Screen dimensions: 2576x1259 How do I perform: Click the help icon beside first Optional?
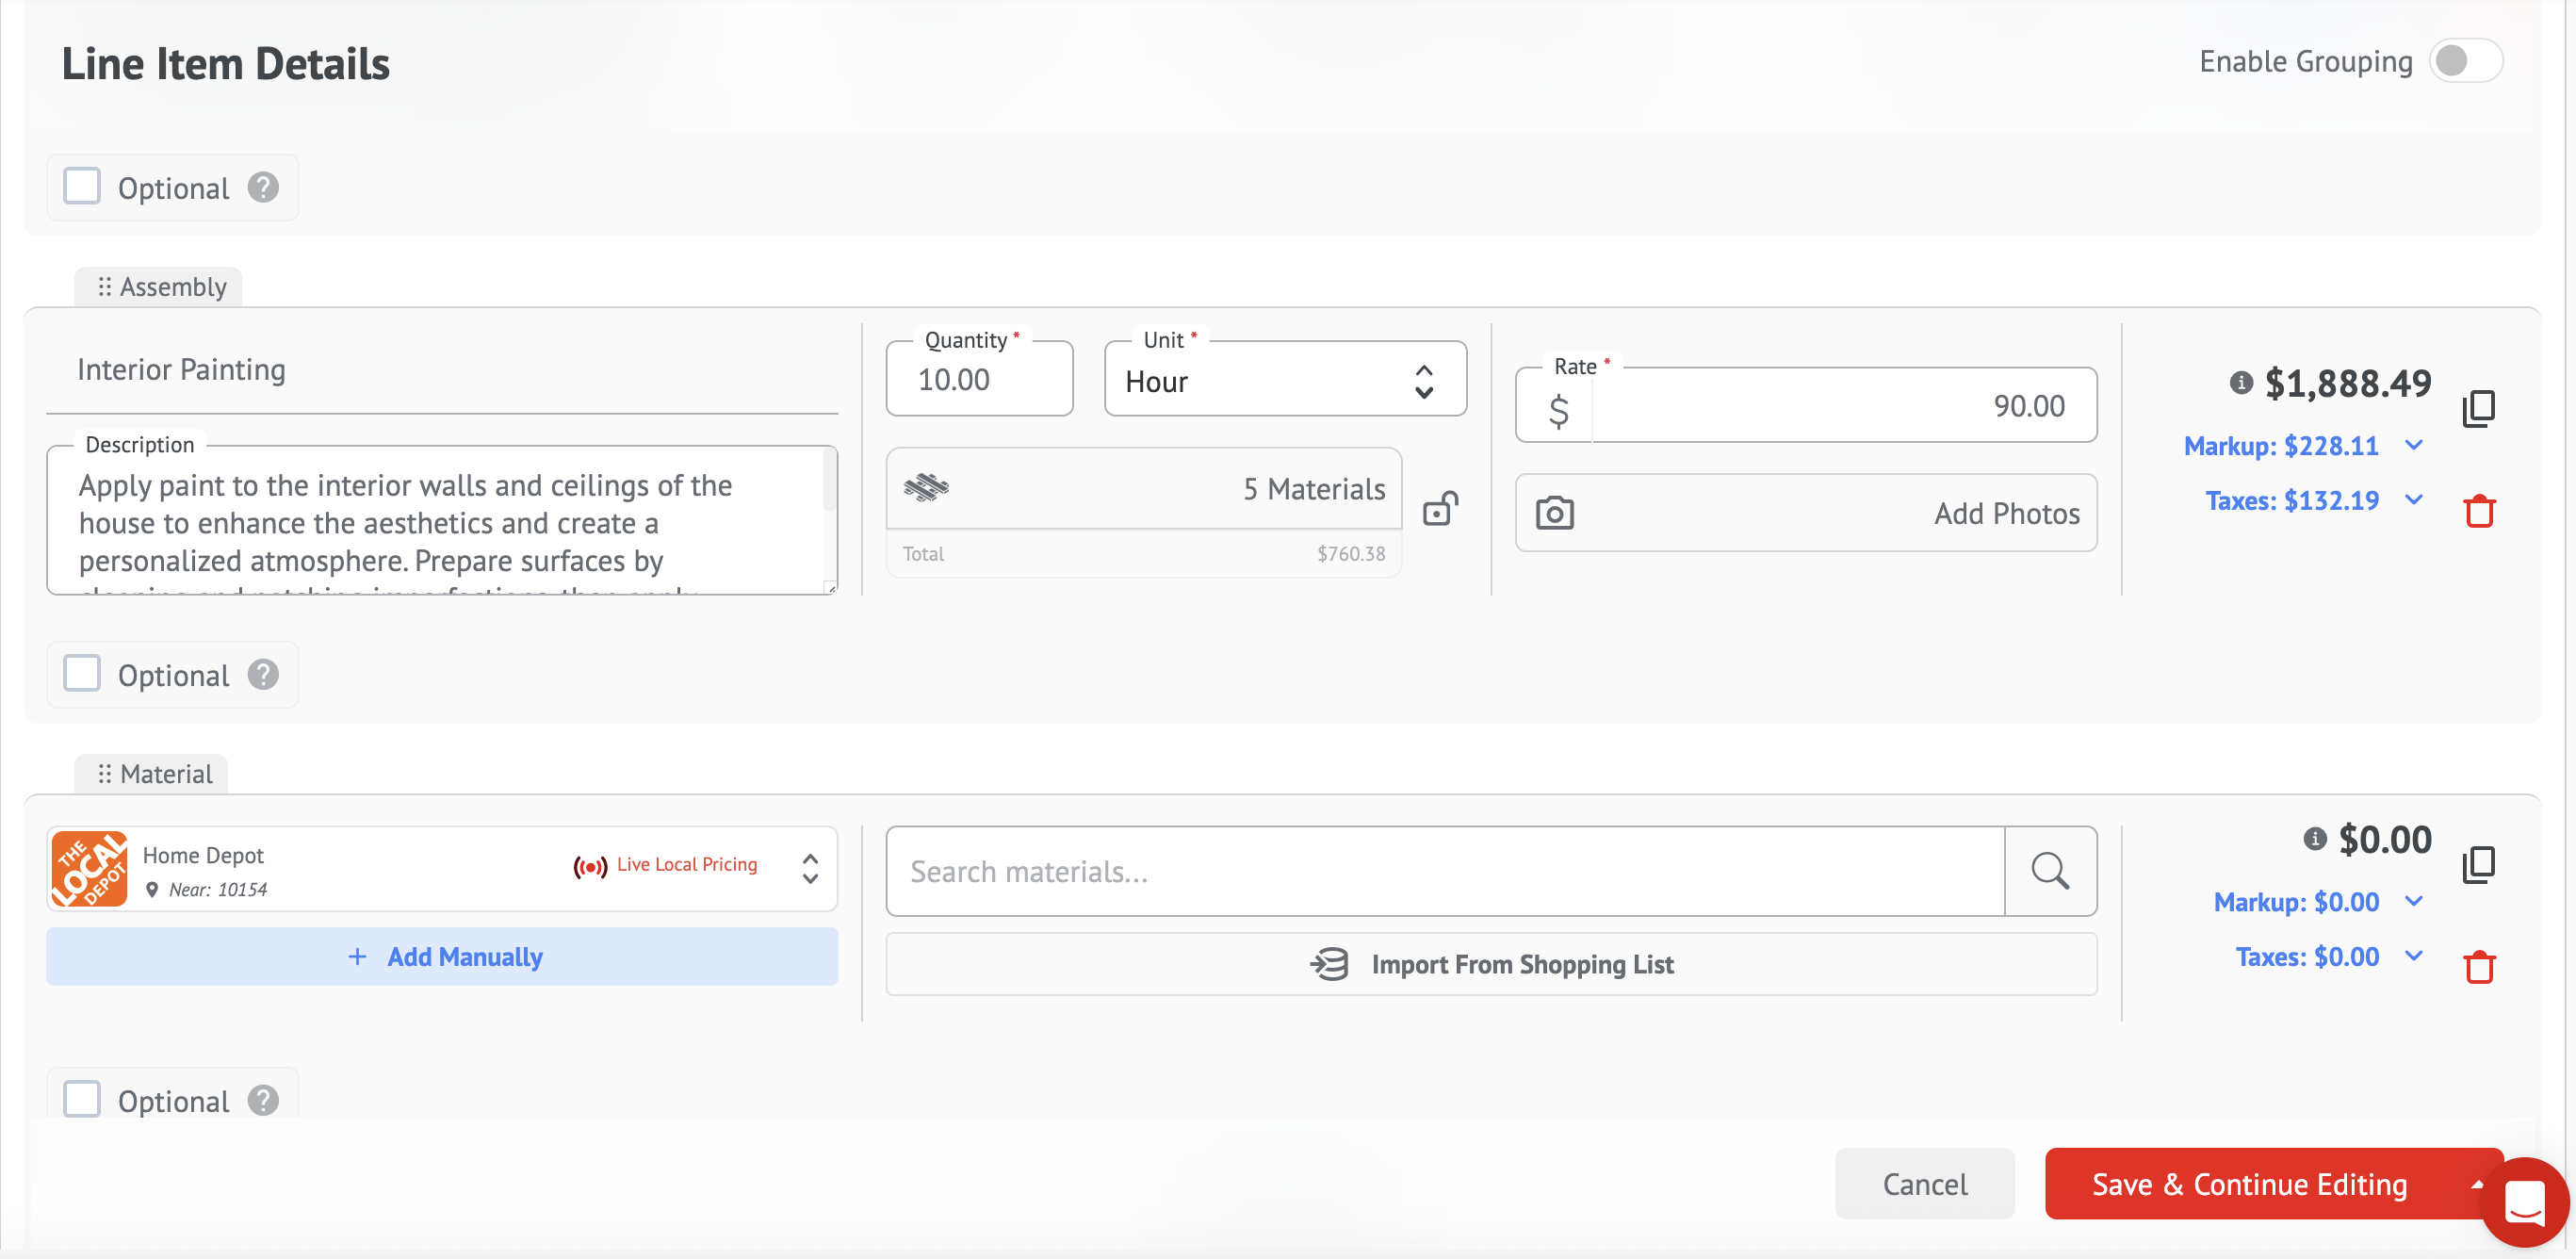pyautogui.click(x=263, y=188)
